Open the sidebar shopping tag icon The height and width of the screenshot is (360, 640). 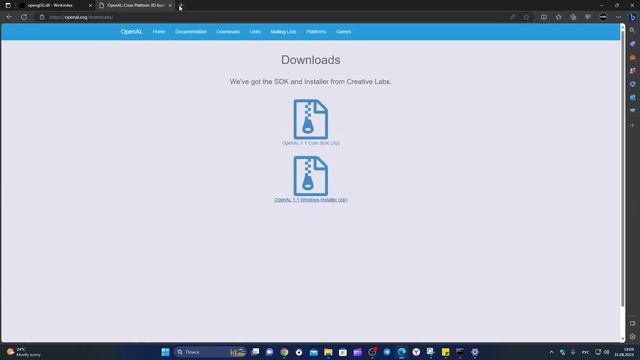point(632,44)
